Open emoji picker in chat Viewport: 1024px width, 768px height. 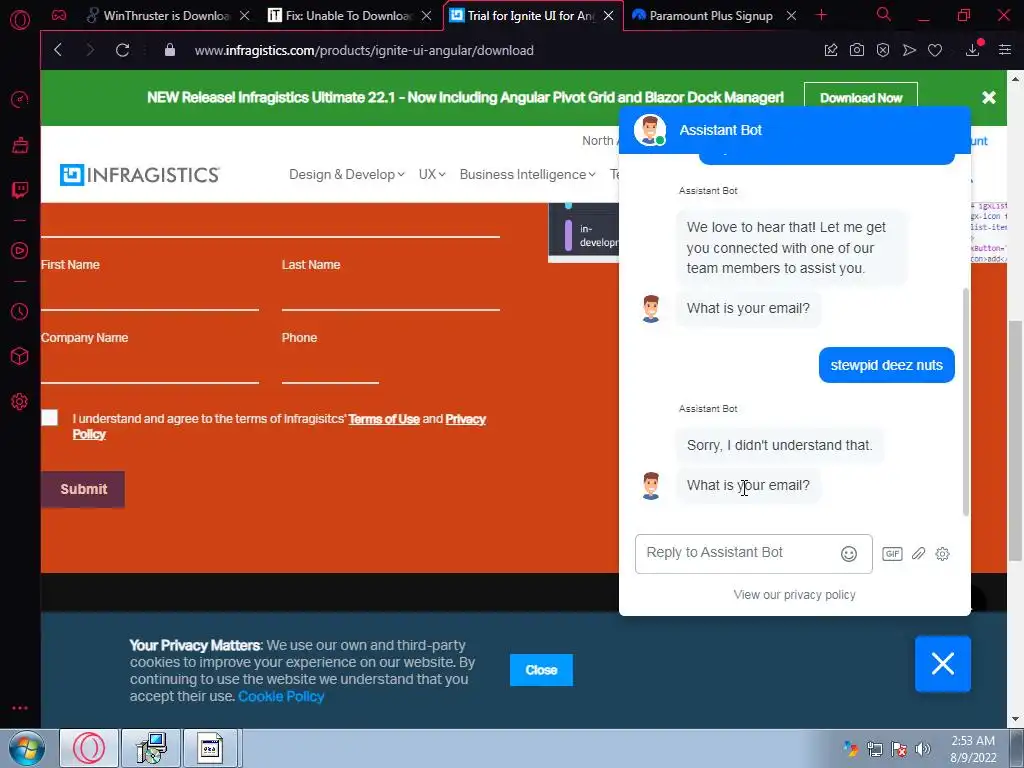(848, 554)
